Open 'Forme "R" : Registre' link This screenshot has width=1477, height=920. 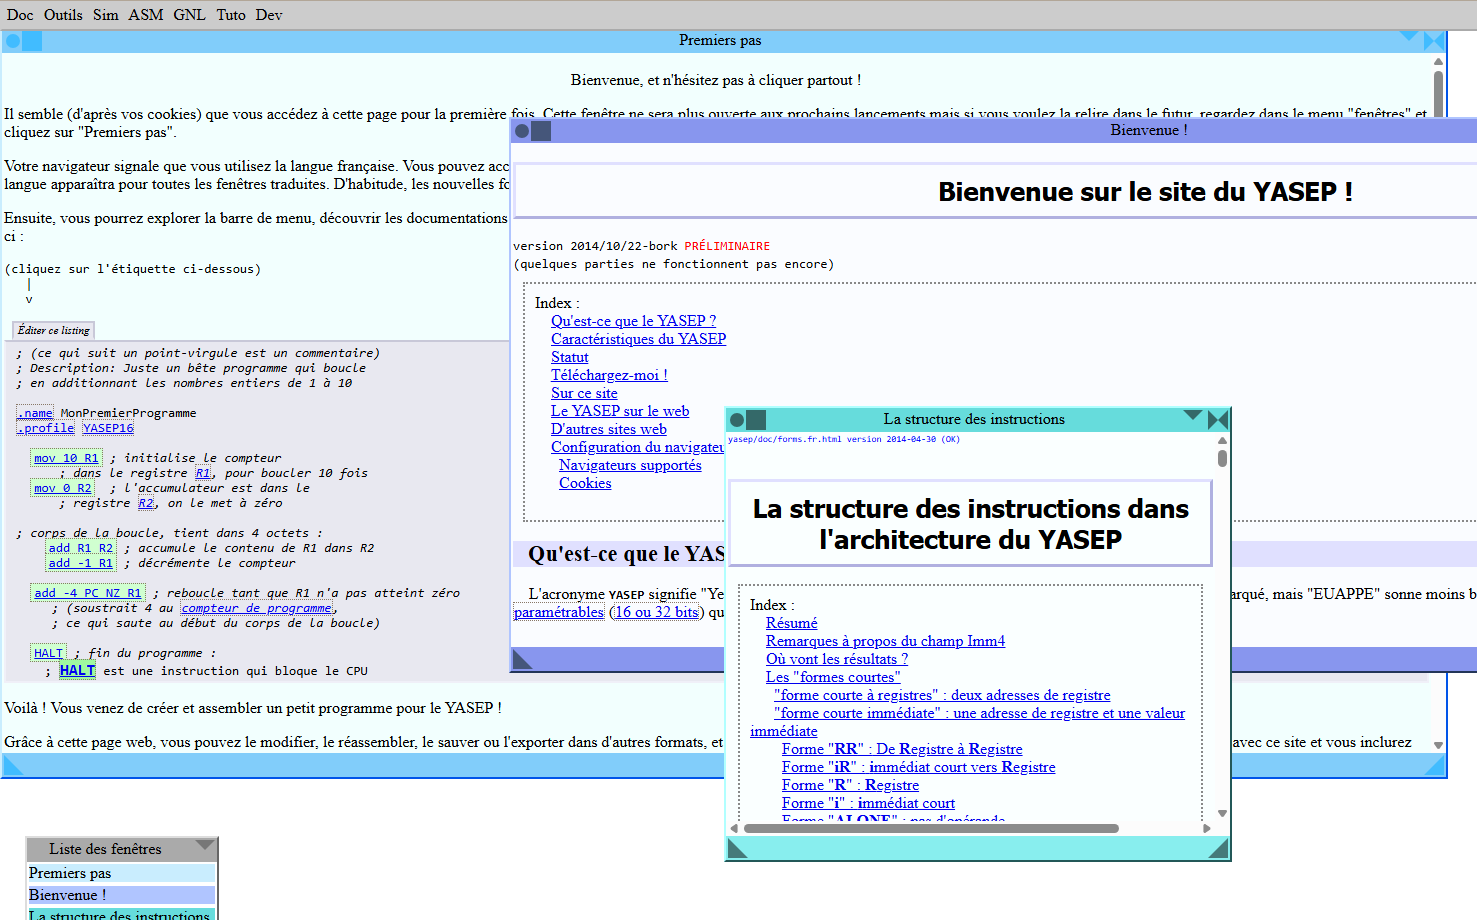coord(850,785)
